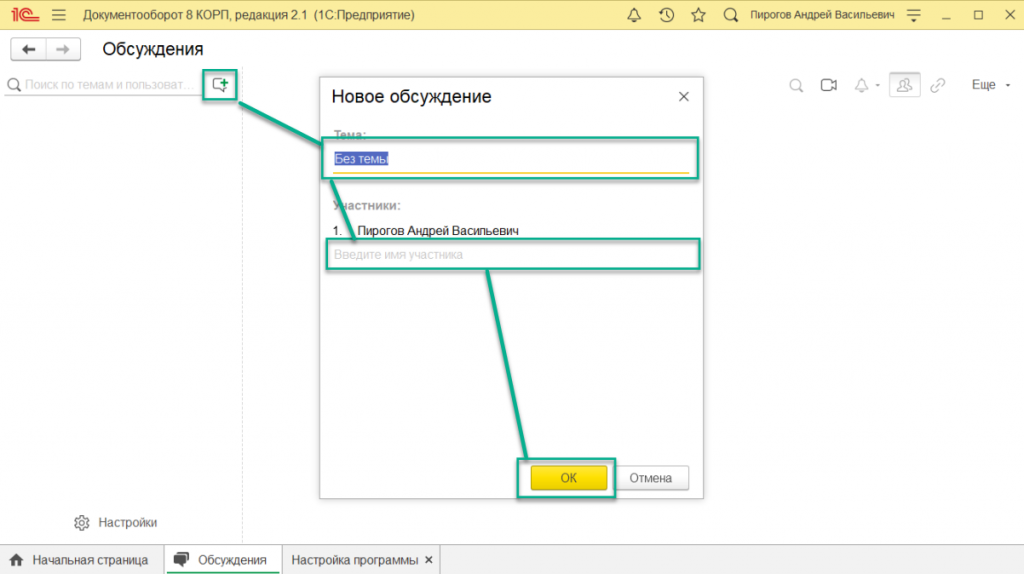Screen dimensions: 1024x574
Task: Expand the discussion notification bell dropdown
Action: tap(866, 85)
